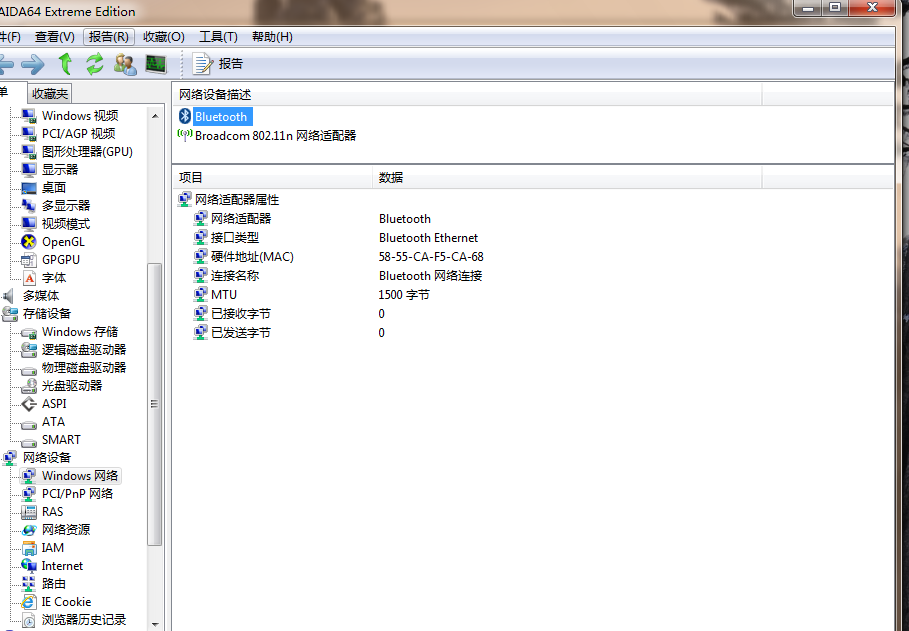Click the OpenGL icon in tree
909x631 pixels.
(x=28, y=242)
